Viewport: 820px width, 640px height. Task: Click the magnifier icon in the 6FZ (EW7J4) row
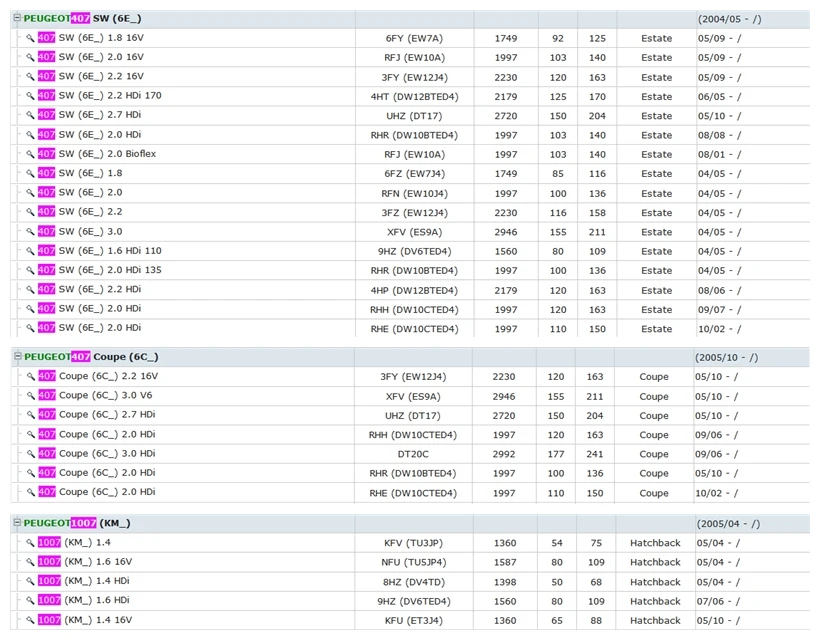point(30,173)
